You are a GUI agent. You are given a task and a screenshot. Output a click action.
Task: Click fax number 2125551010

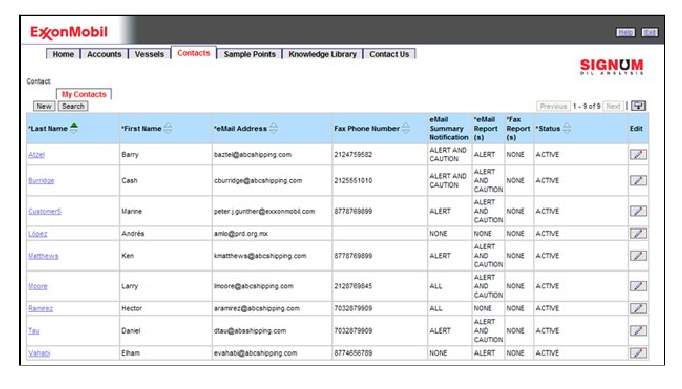point(353,180)
